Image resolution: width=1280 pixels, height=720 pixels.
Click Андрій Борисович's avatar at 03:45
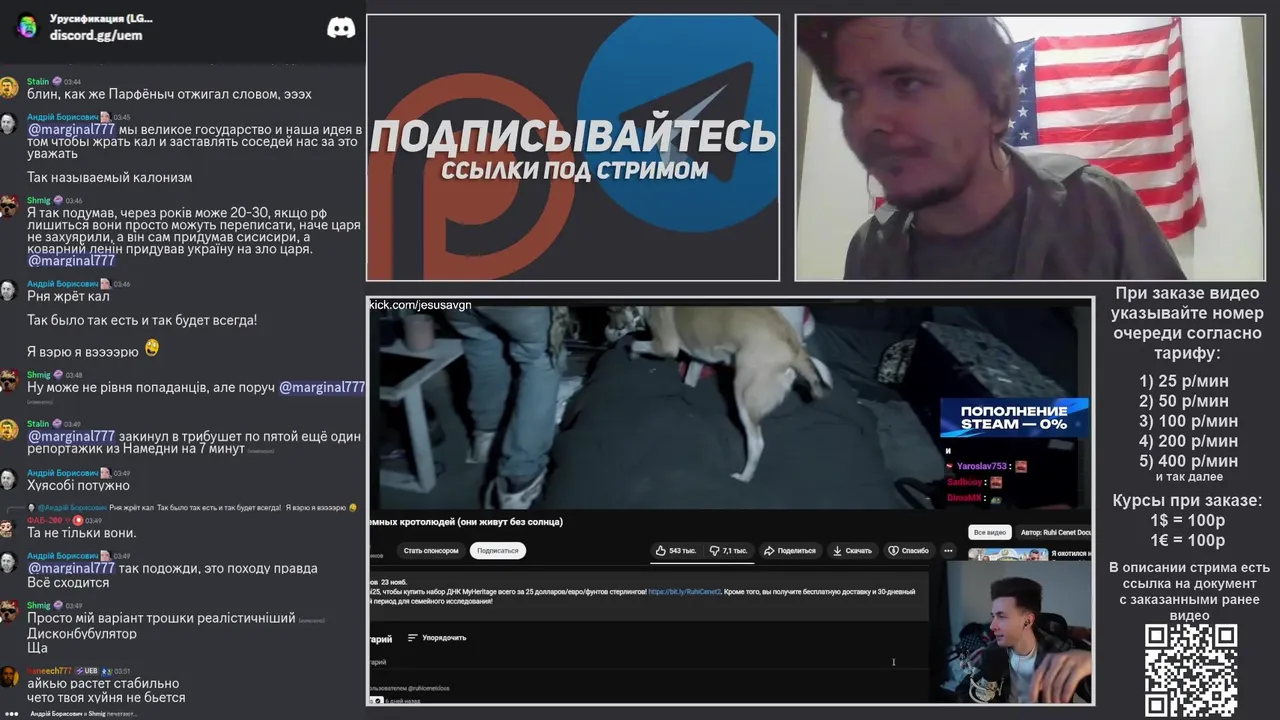9,123
